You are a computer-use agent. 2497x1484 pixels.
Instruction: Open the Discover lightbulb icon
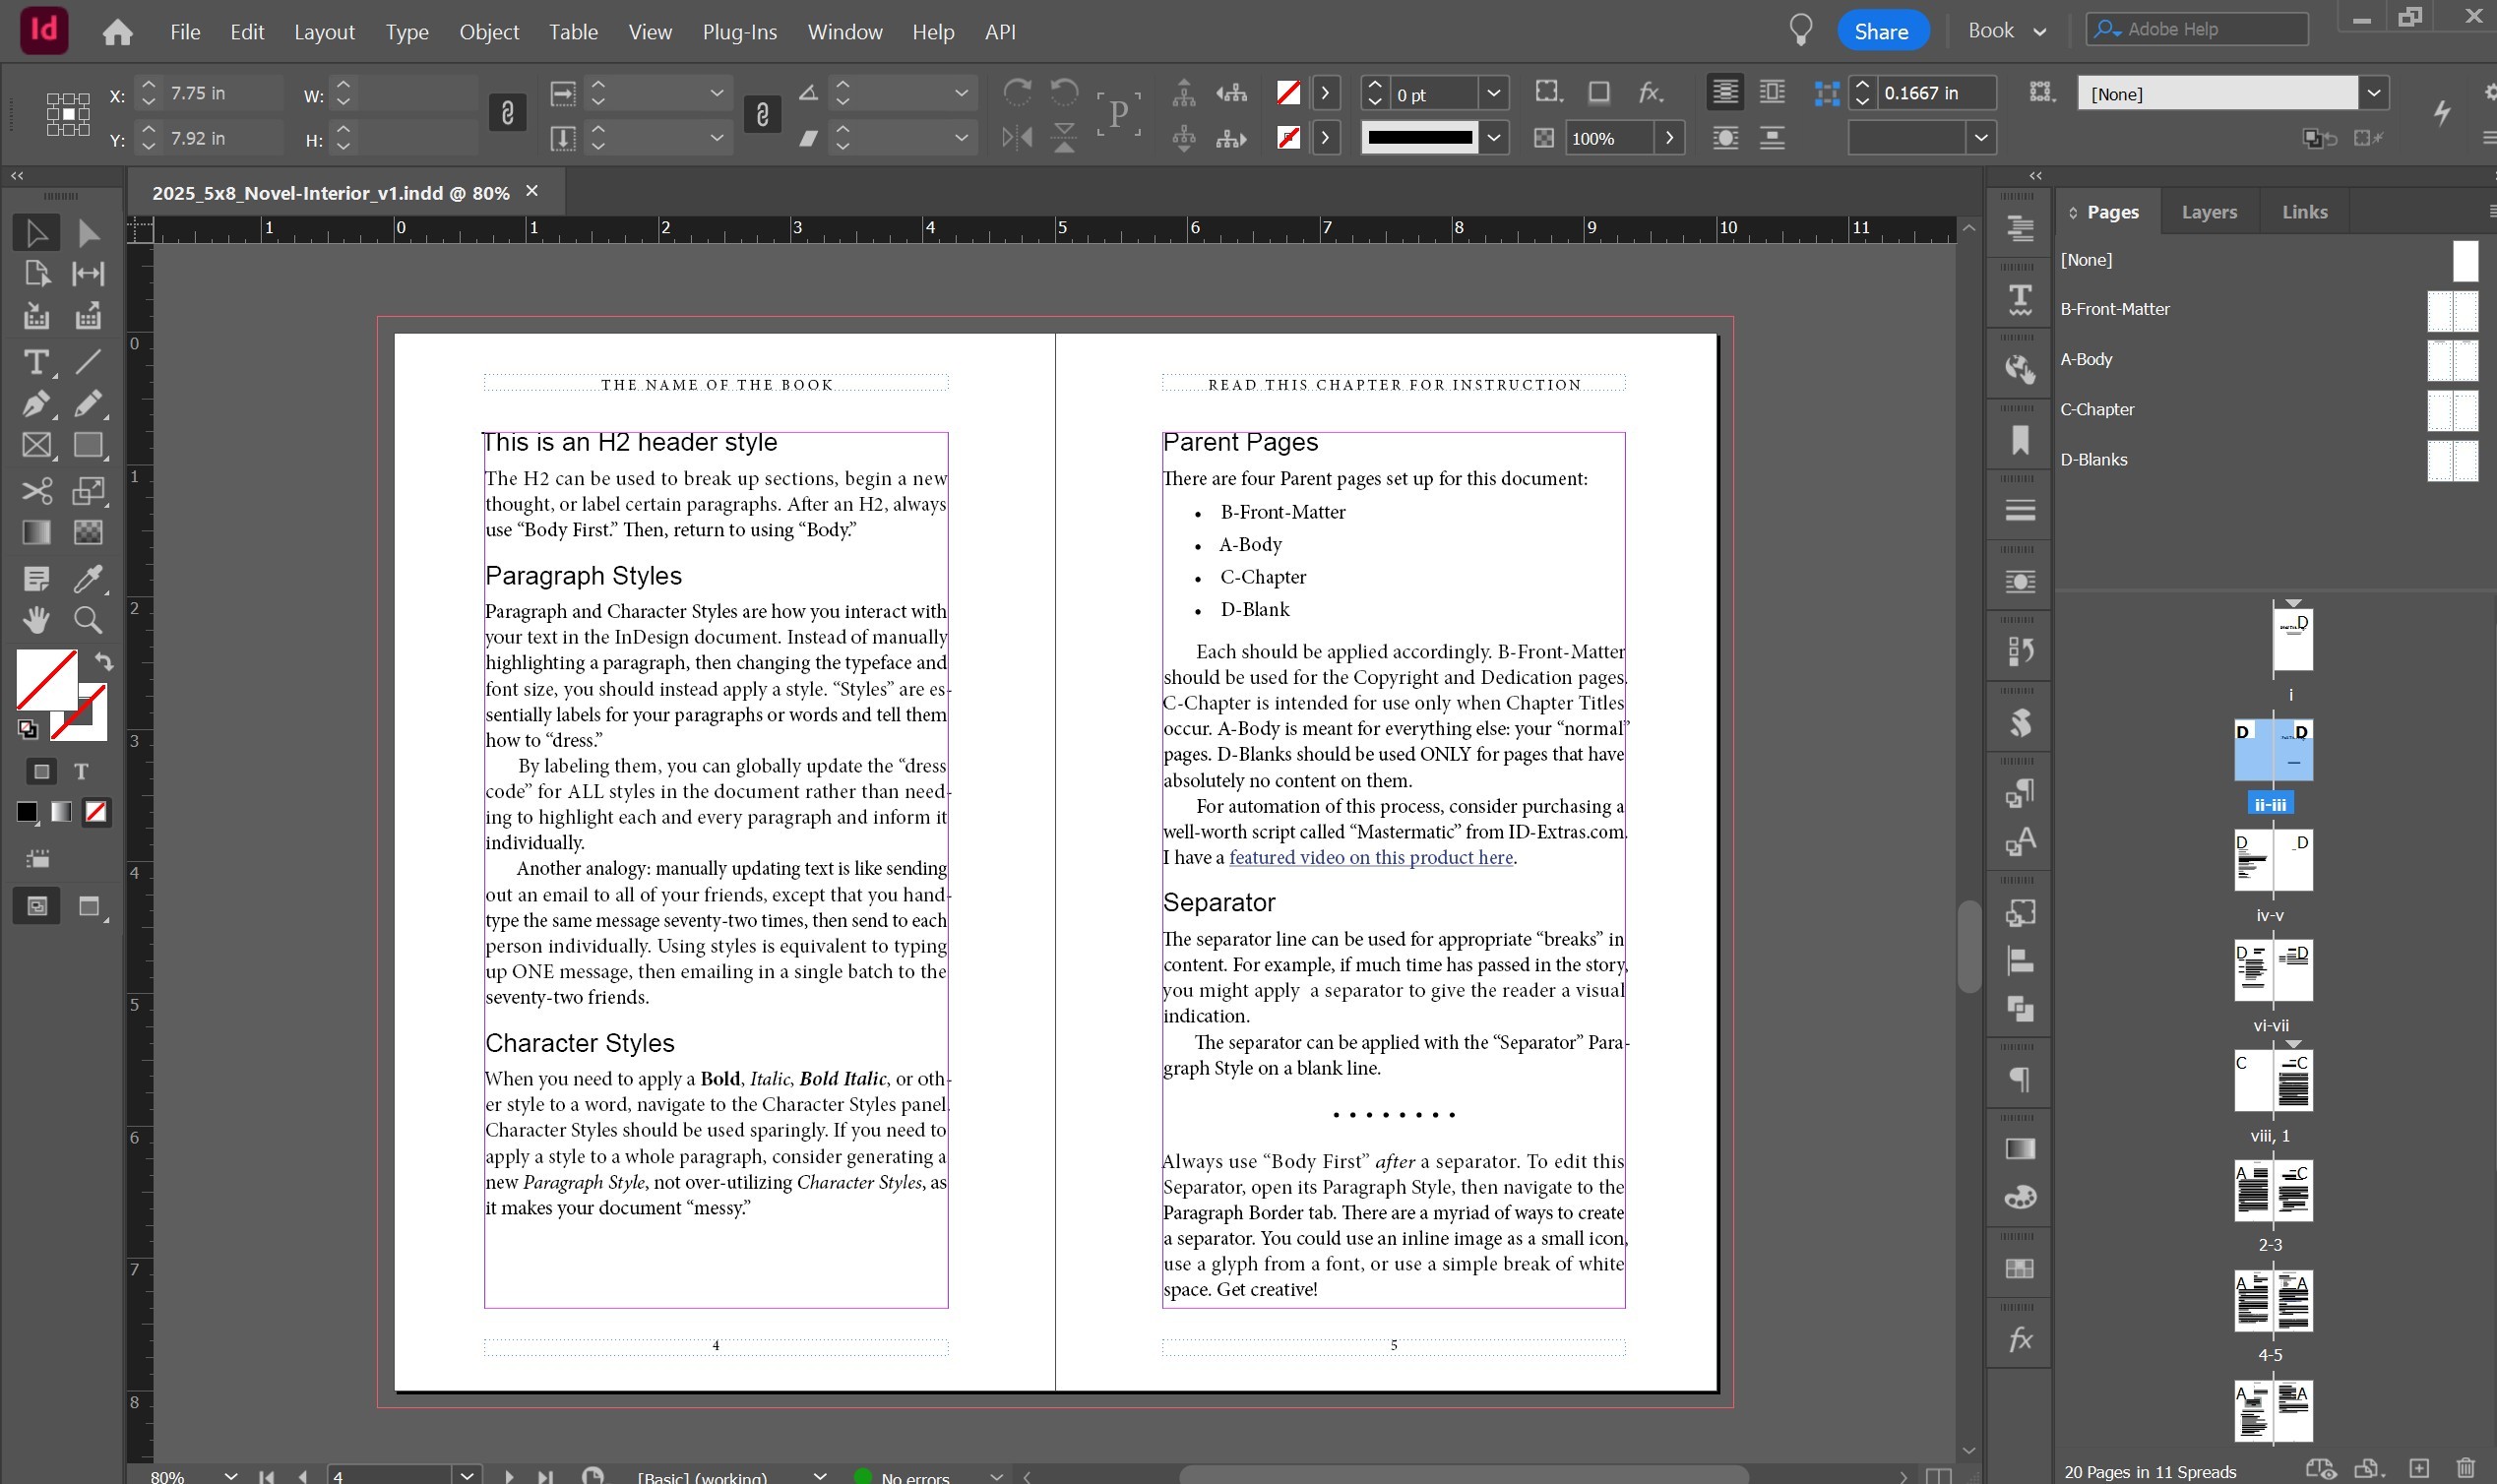point(1800,31)
